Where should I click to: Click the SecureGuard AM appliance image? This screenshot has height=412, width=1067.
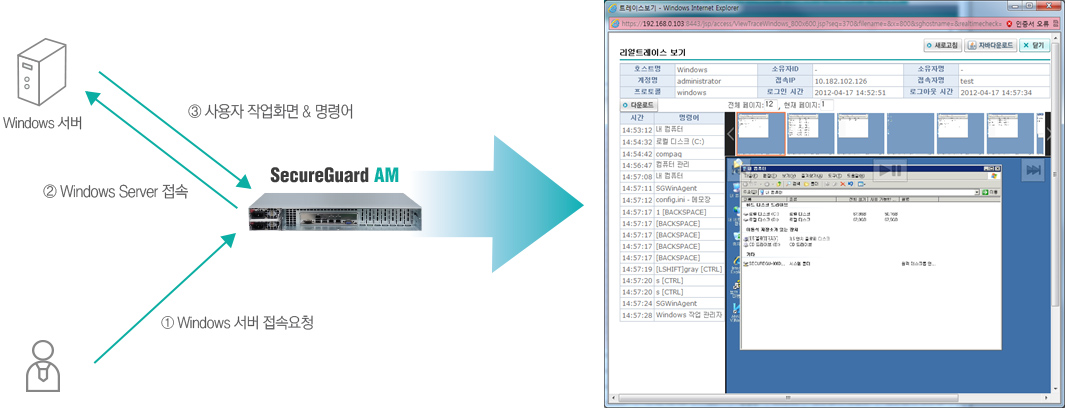[x=333, y=210]
